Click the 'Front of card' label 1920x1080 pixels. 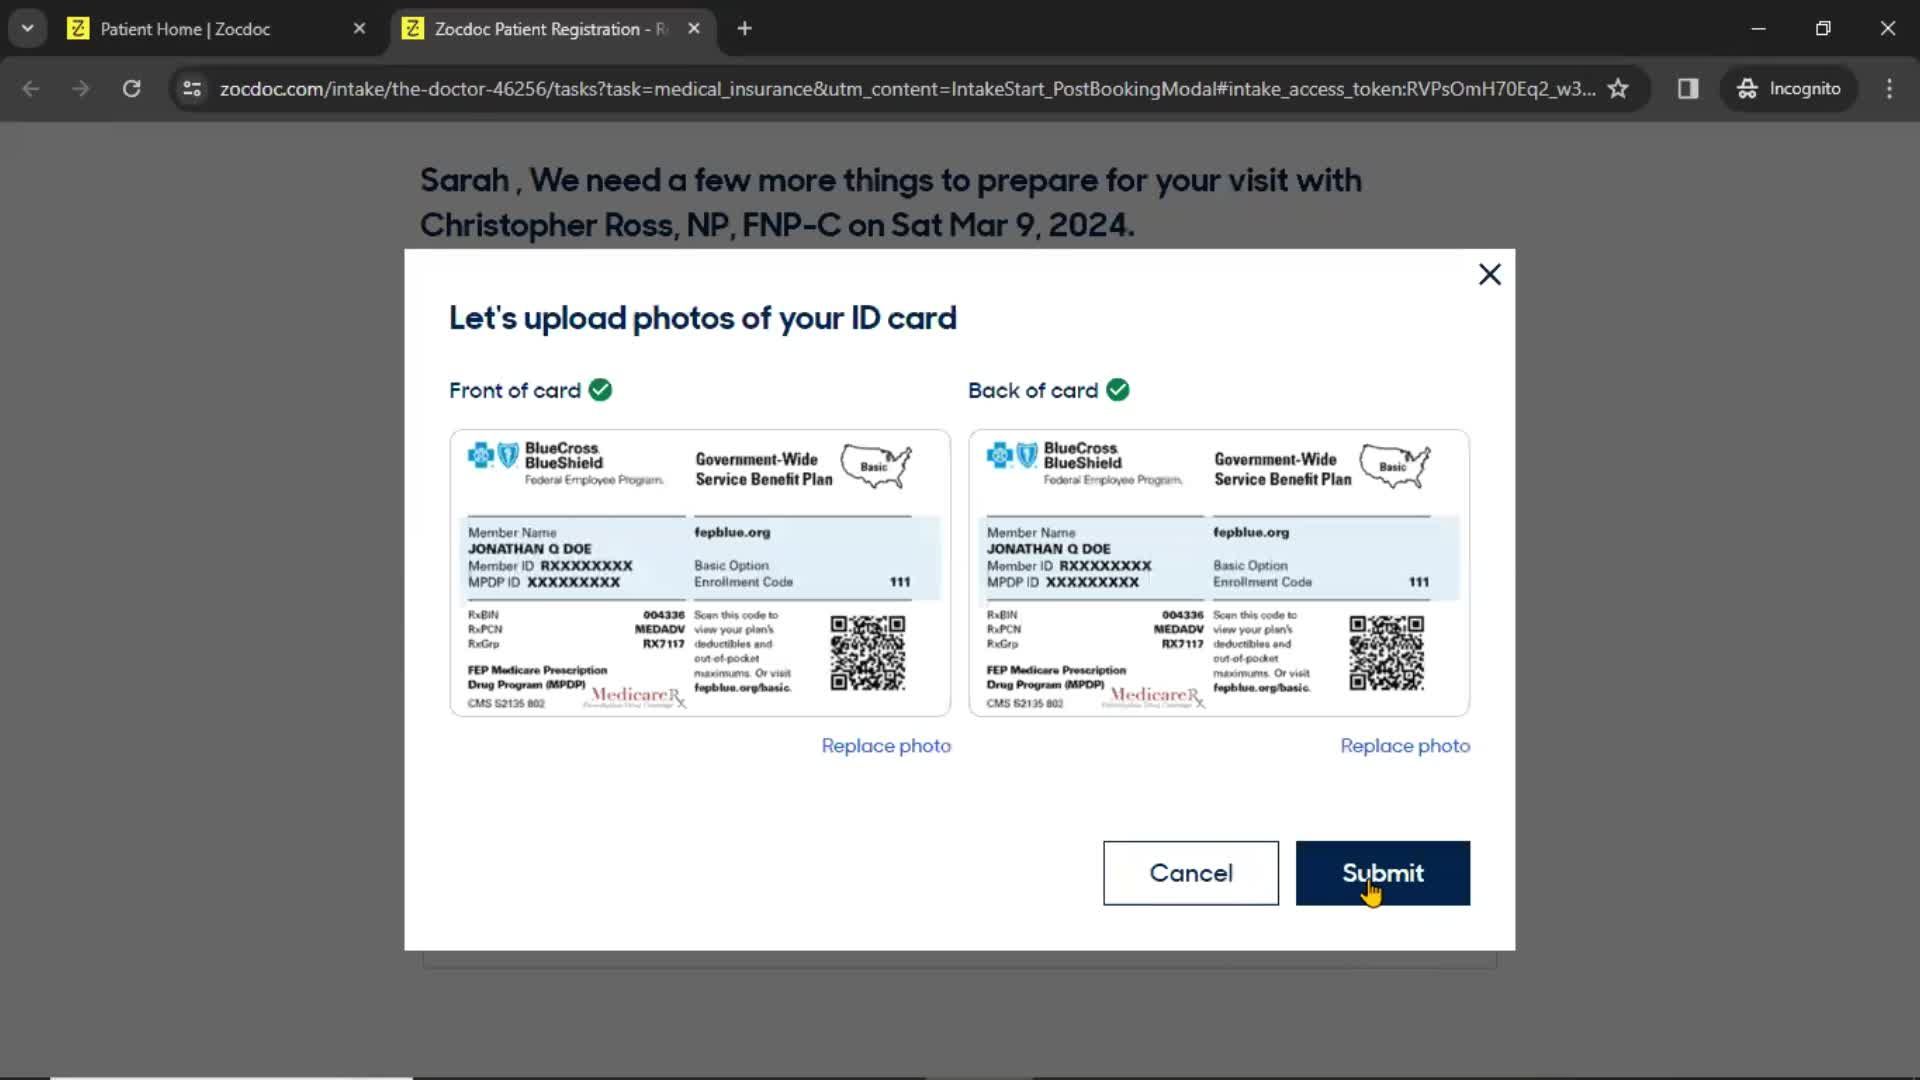point(514,390)
